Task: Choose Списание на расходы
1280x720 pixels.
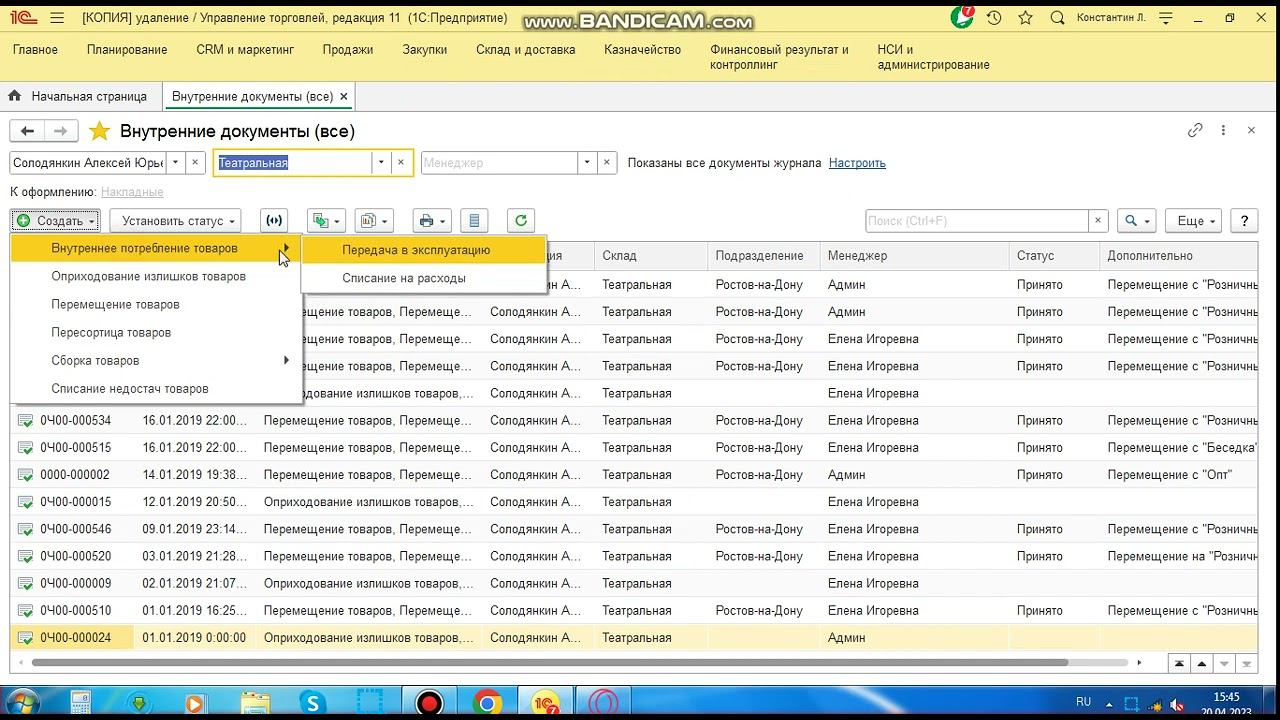Action: (424, 278)
